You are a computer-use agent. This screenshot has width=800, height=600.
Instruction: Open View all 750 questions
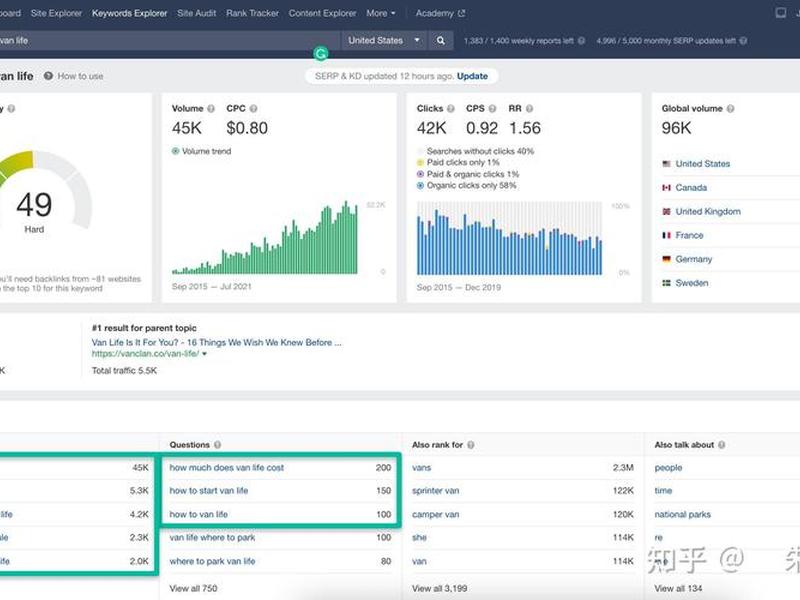193,588
